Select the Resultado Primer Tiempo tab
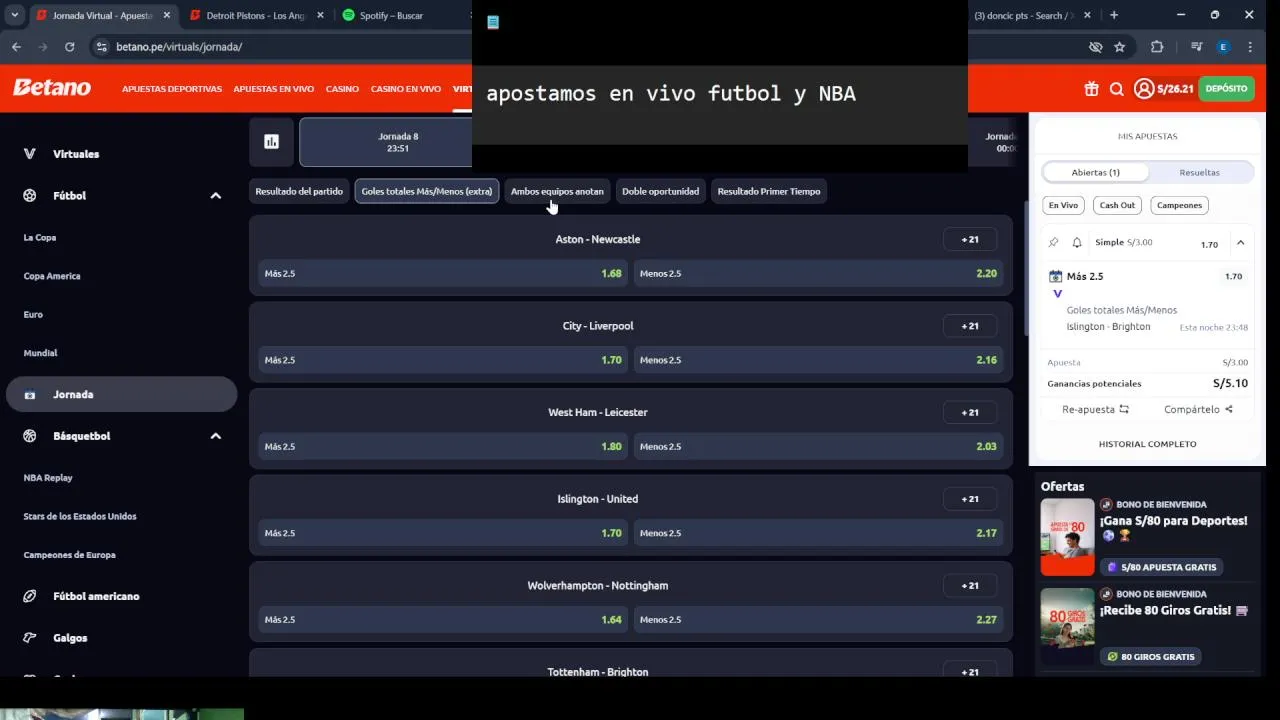Image resolution: width=1280 pixels, height=720 pixels. pos(769,191)
